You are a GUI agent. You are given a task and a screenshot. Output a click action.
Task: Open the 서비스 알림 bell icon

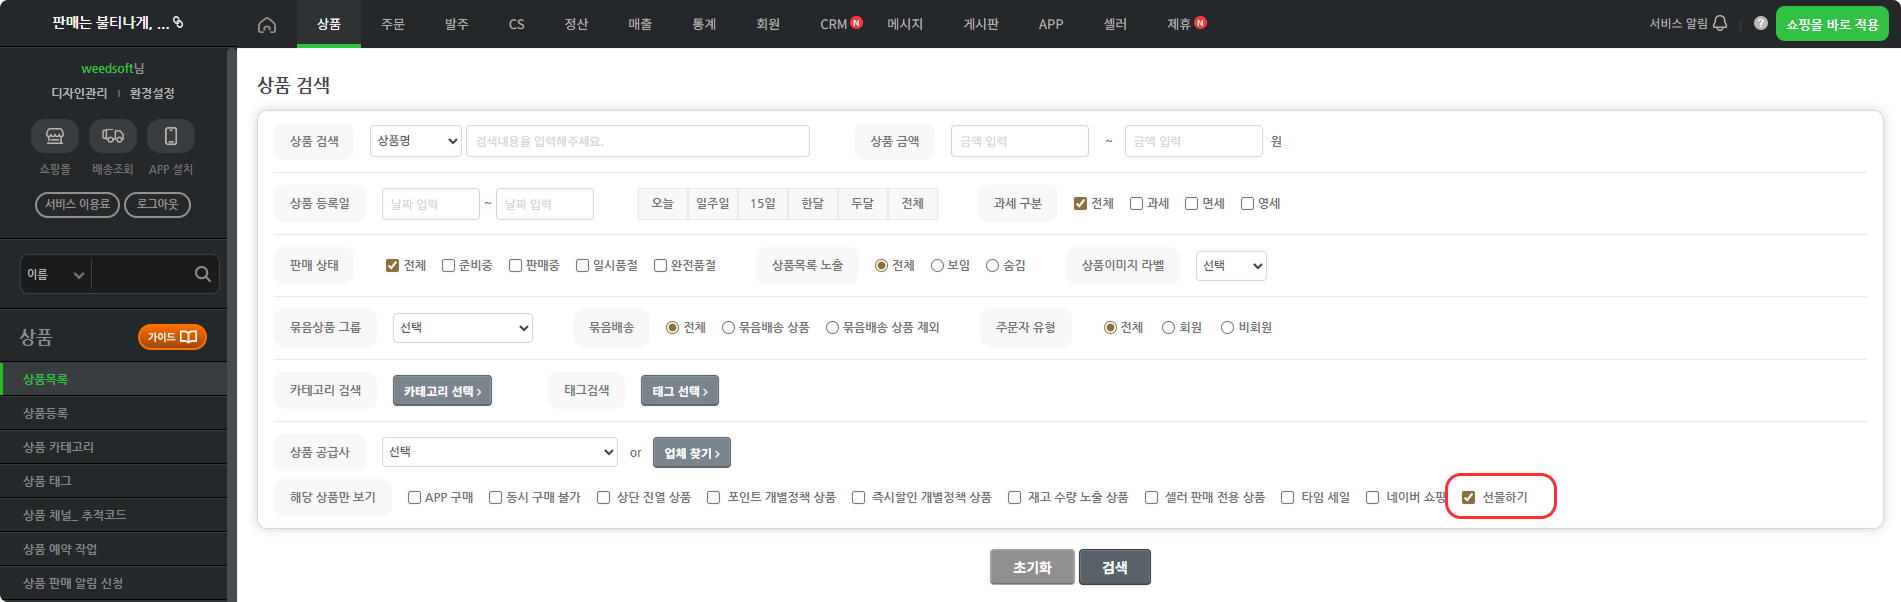1720,23
